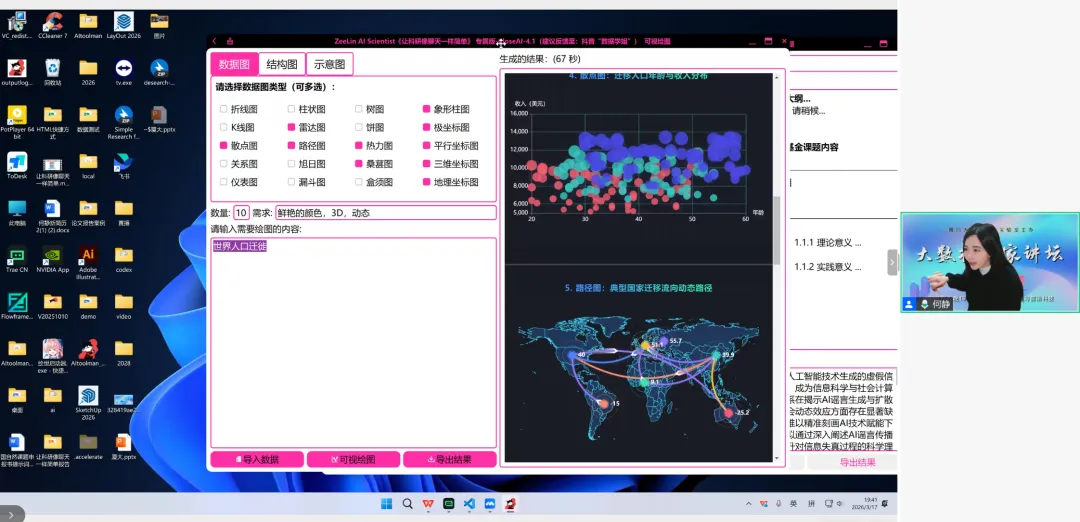Uncheck the 象形柱图 checkbox

[x=427, y=109]
